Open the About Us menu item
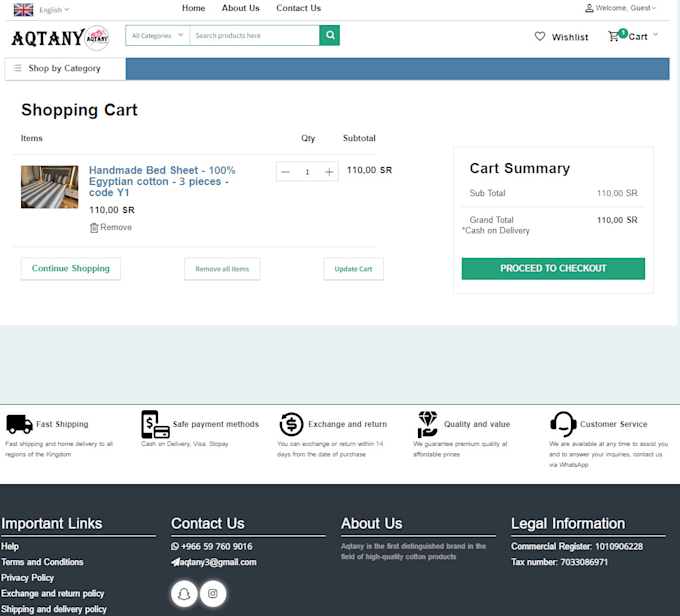The width and height of the screenshot is (680, 616). [240, 8]
